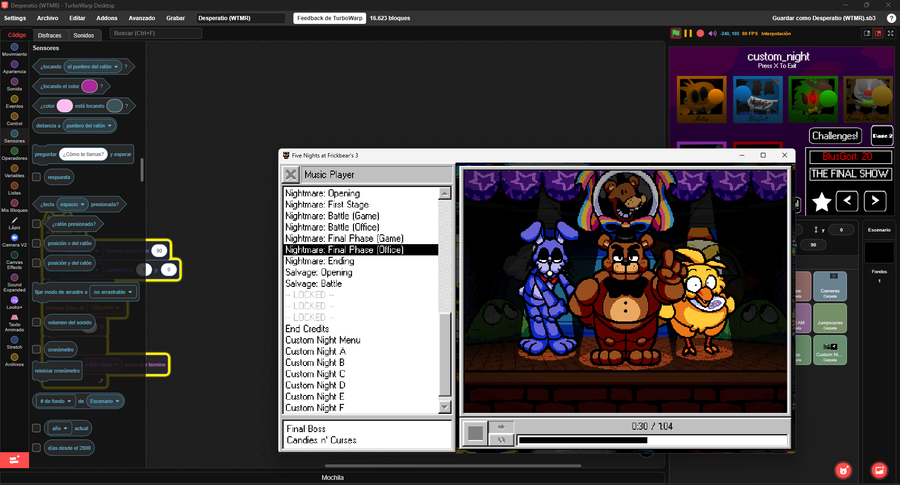
Task: Open the Addons menu
Action: click(107, 18)
